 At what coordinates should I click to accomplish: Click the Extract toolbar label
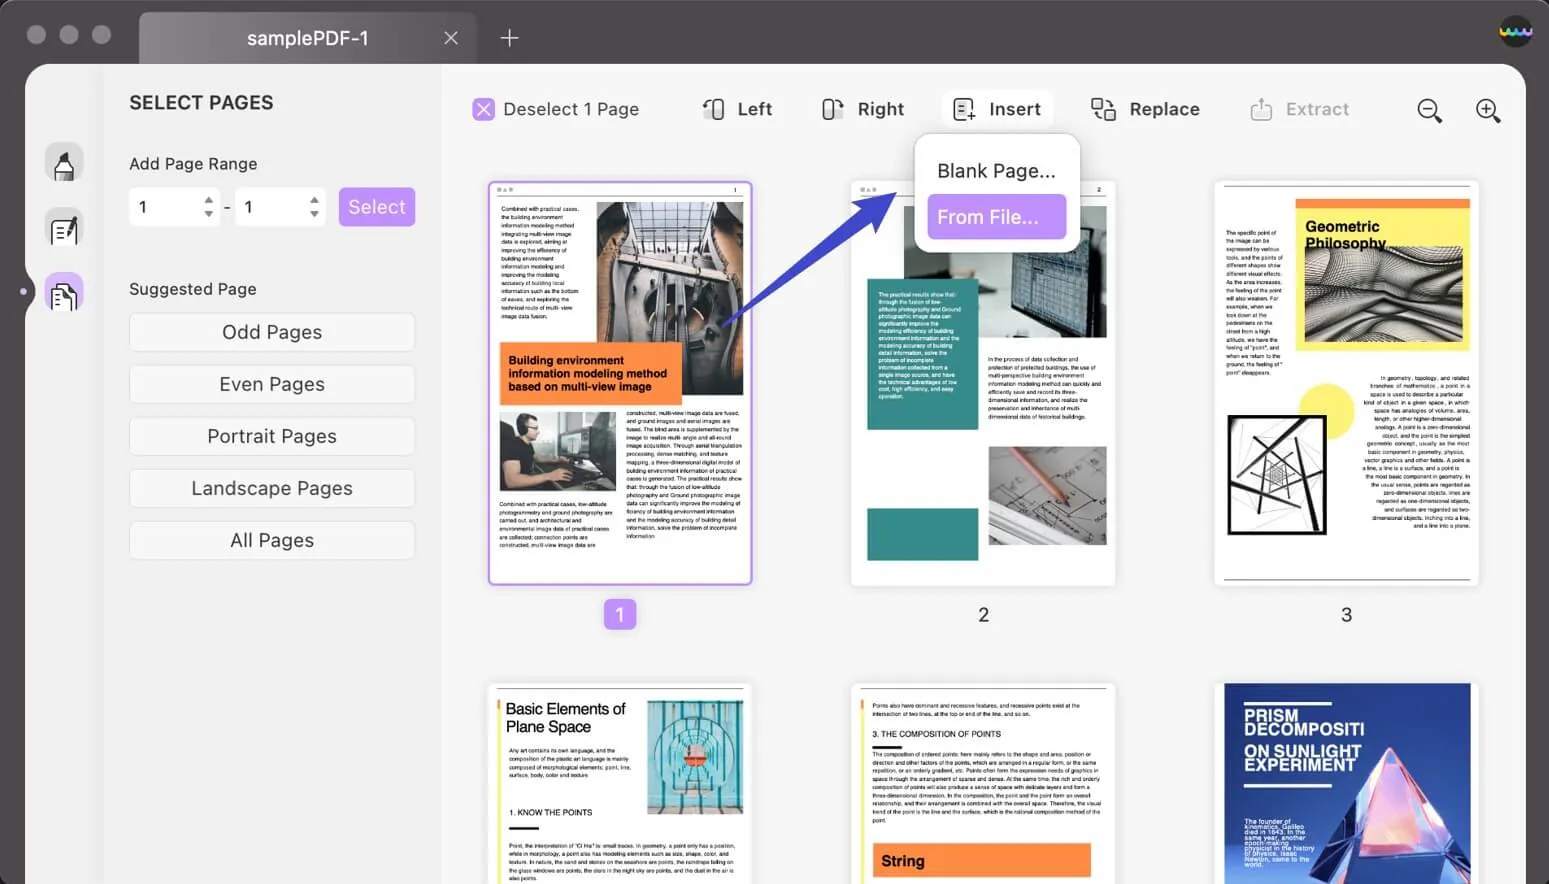(1318, 109)
